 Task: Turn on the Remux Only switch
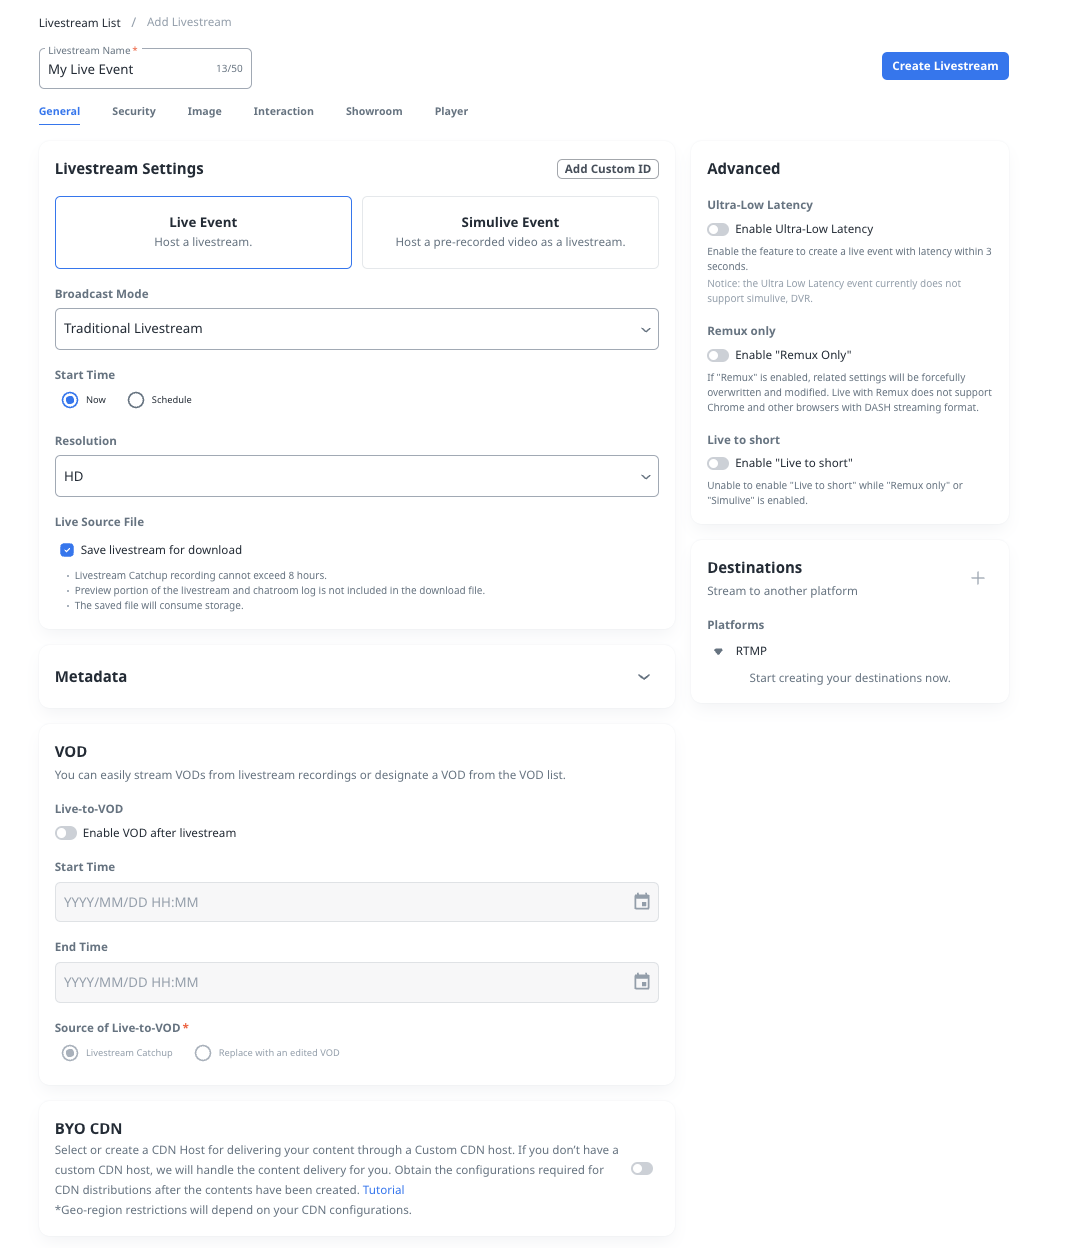tap(718, 355)
